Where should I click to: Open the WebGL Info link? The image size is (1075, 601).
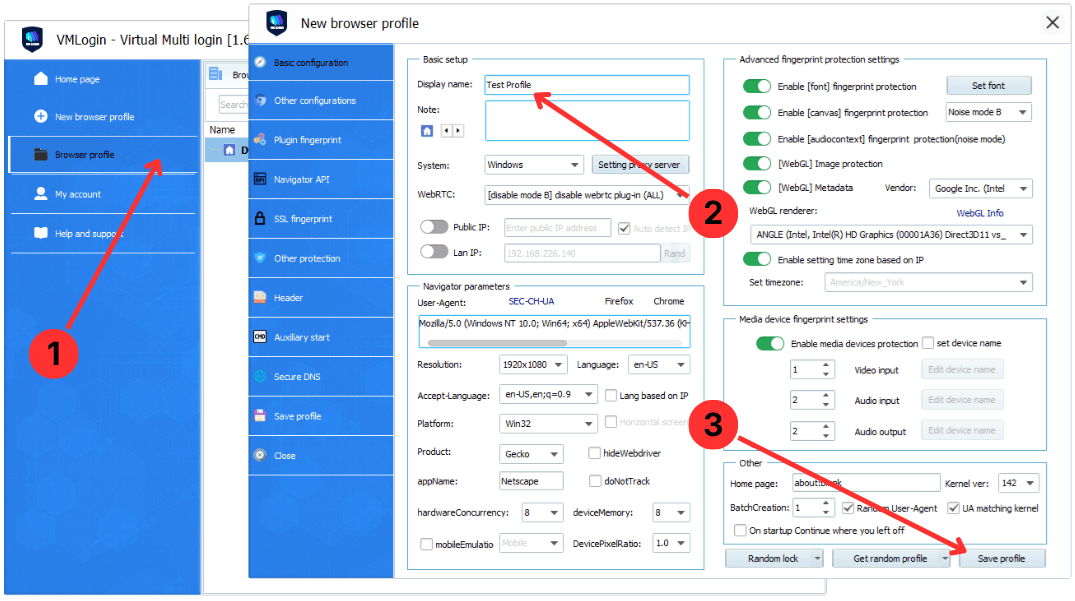coord(980,213)
